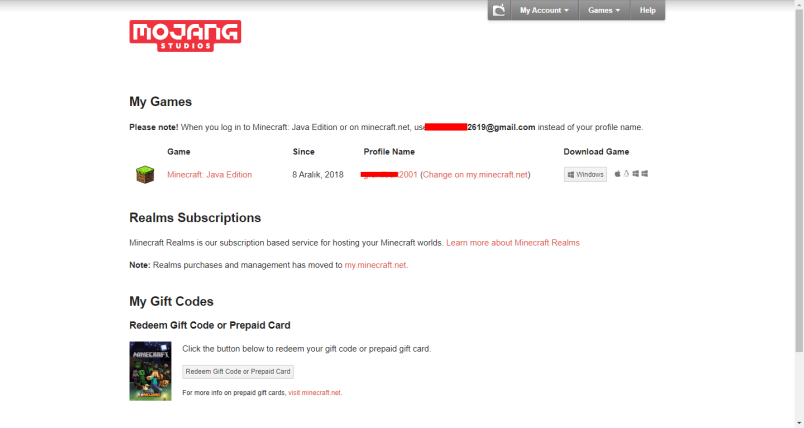Select the Linux penguin download icon
This screenshot has width=804, height=428.
click(x=626, y=174)
